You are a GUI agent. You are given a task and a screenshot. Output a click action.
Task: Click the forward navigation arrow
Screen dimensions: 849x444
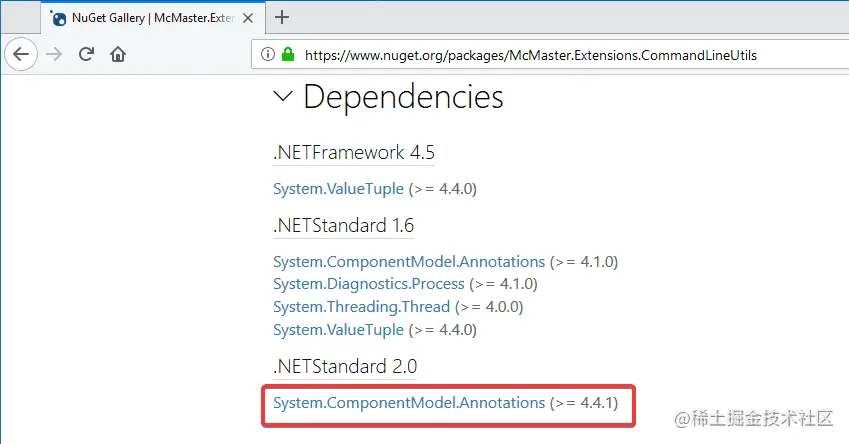54,55
